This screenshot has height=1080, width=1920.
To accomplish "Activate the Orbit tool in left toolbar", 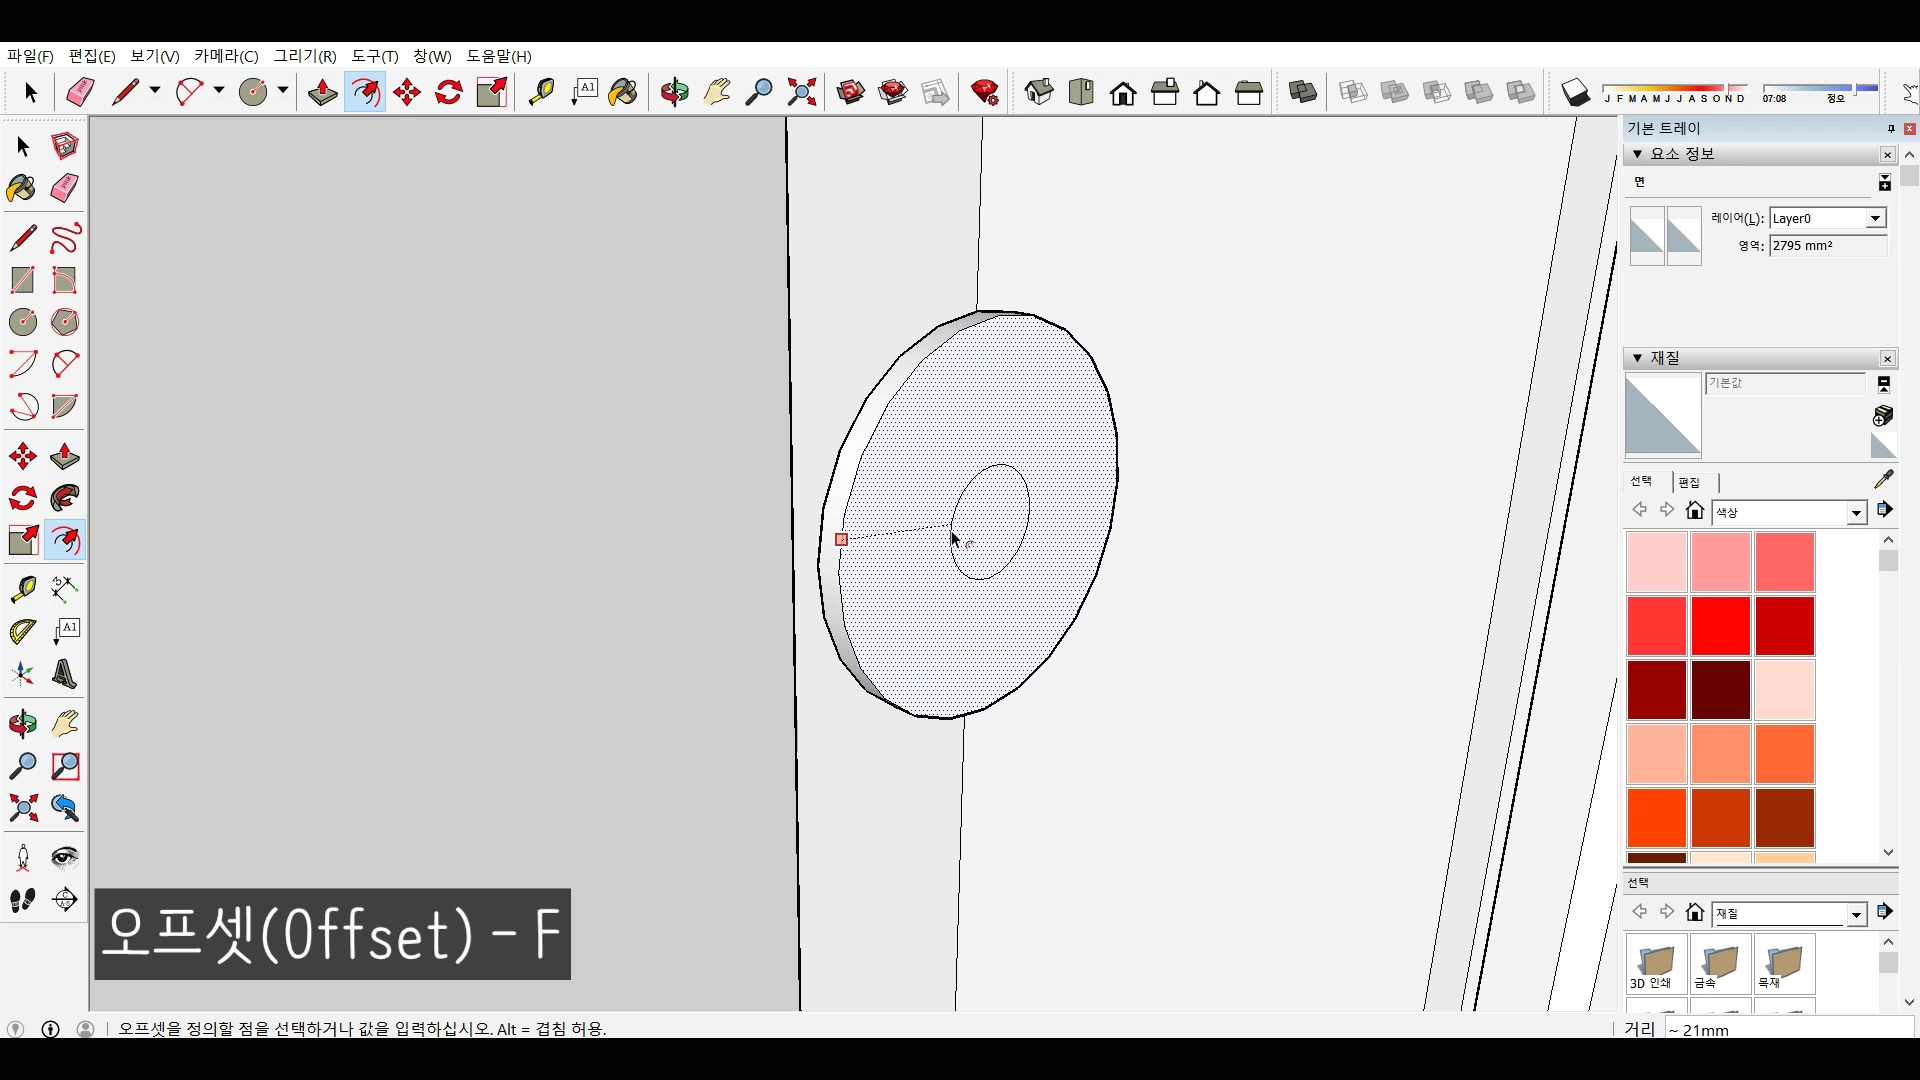I will tap(22, 724).
